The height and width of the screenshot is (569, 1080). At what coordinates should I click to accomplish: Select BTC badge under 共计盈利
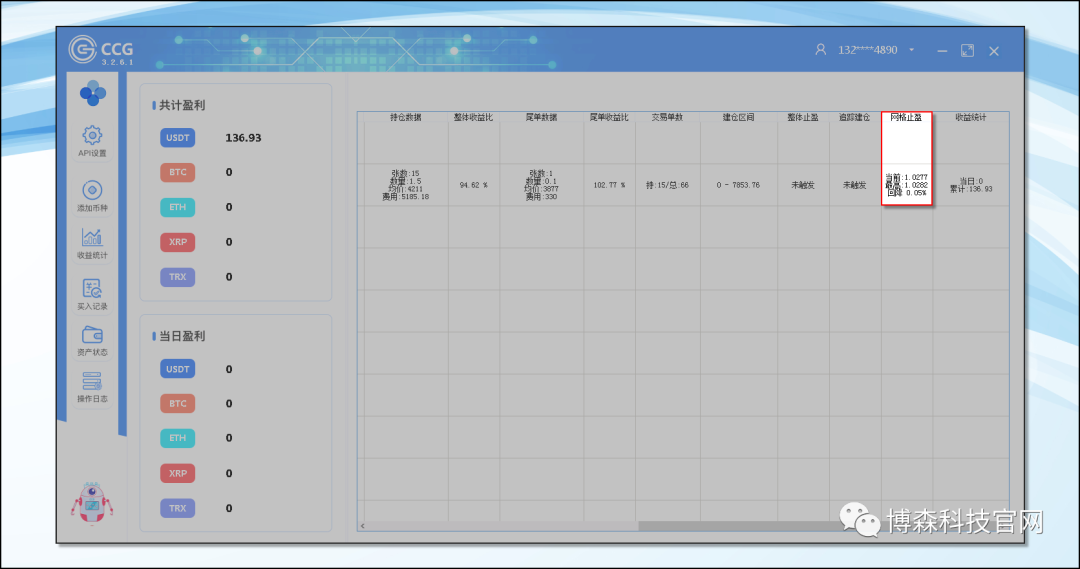tap(178, 172)
